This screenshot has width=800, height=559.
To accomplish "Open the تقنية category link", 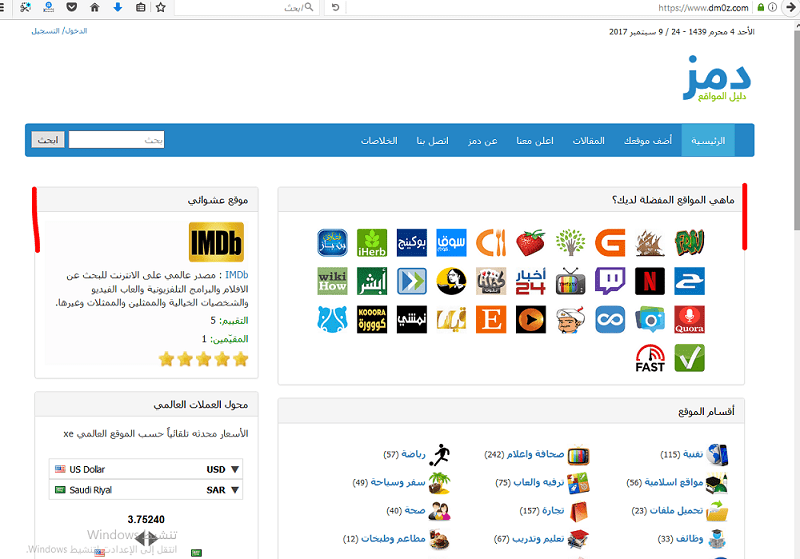I will click(693, 454).
